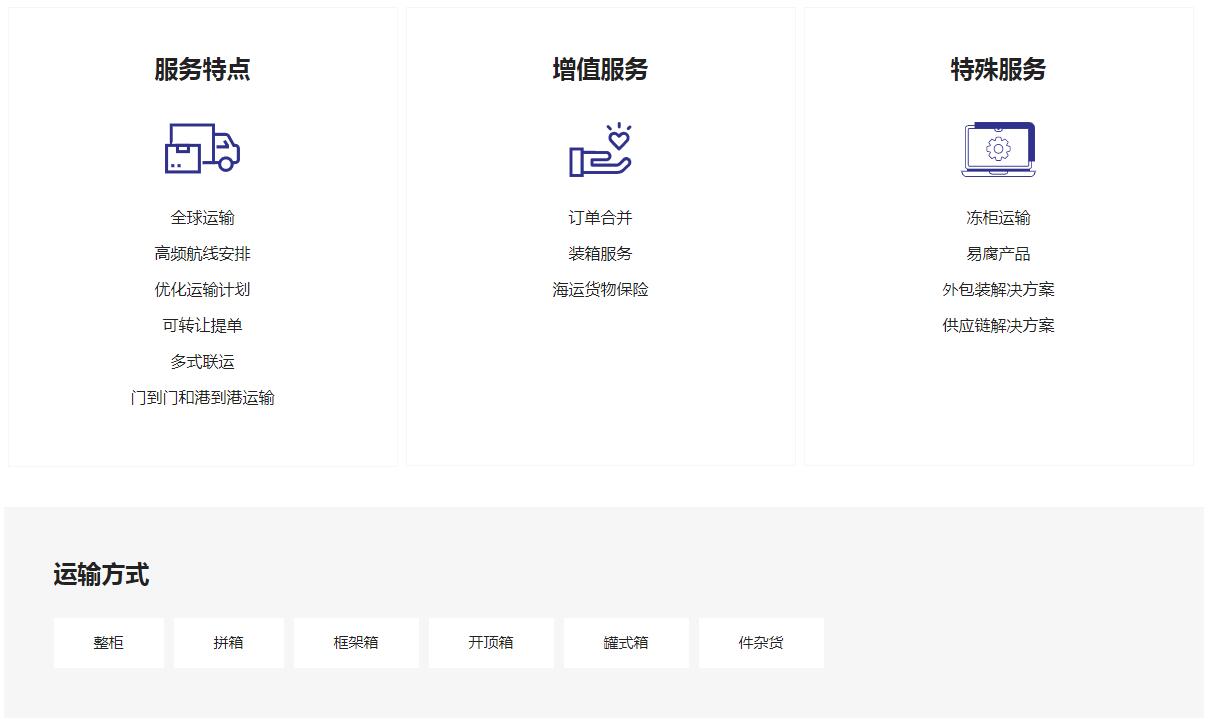Image resolution: width=1210 pixels, height=728 pixels.
Task: Click the 运输方式 section title
Action: [x=101, y=575]
